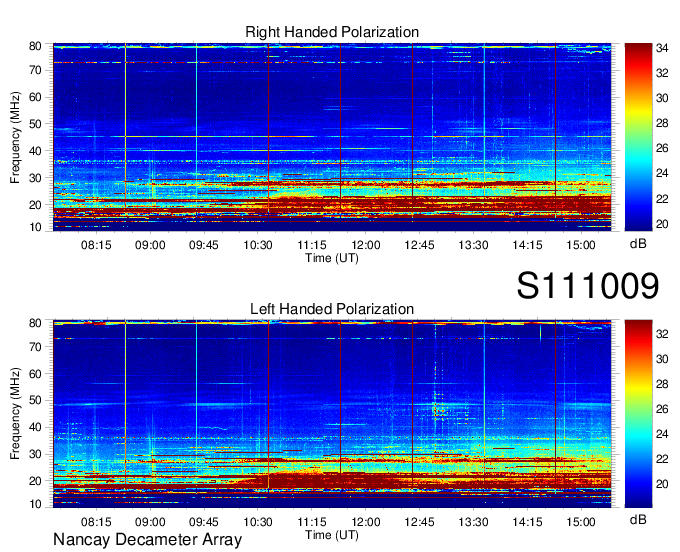
Task: Click the 40 MHz tick of Left Handed plot
Action: tap(35, 428)
